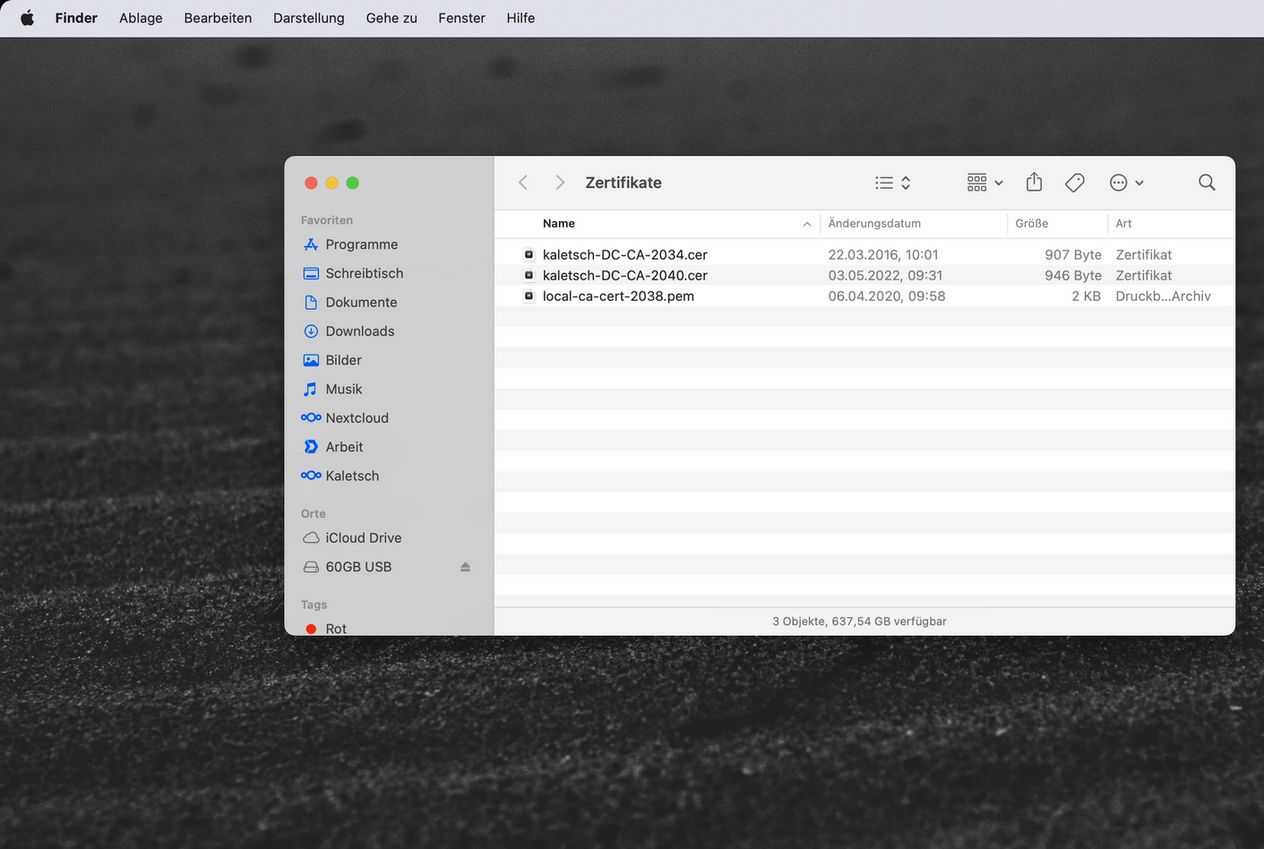The image size is (1264, 849).
Task: Eject the 60GB USB drive
Action: pyautogui.click(x=465, y=567)
